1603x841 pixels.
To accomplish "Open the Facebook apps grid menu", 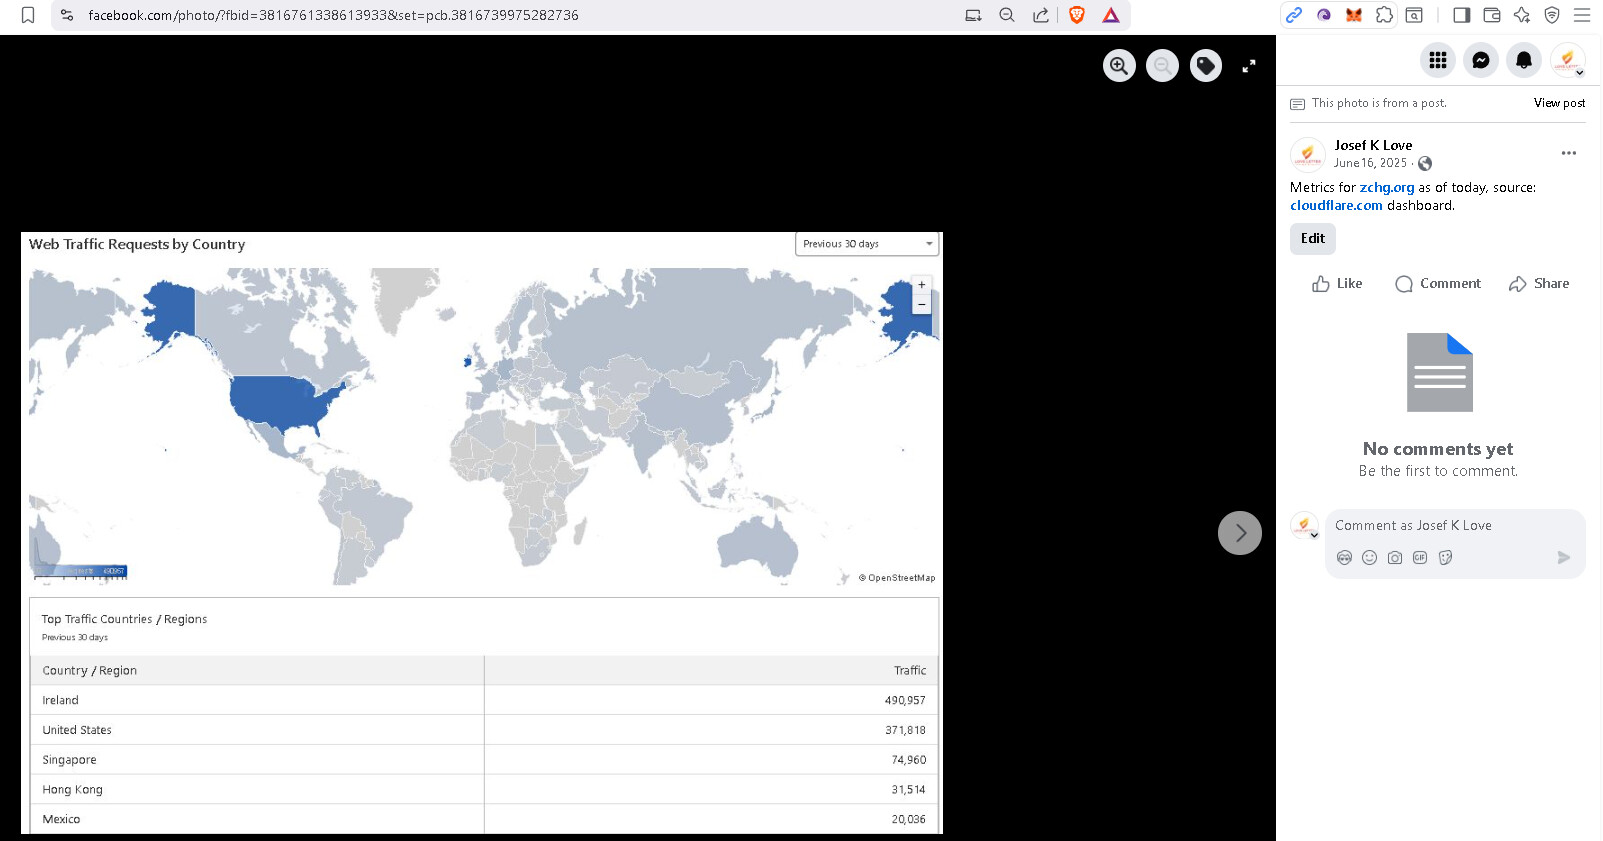I will [1438, 60].
